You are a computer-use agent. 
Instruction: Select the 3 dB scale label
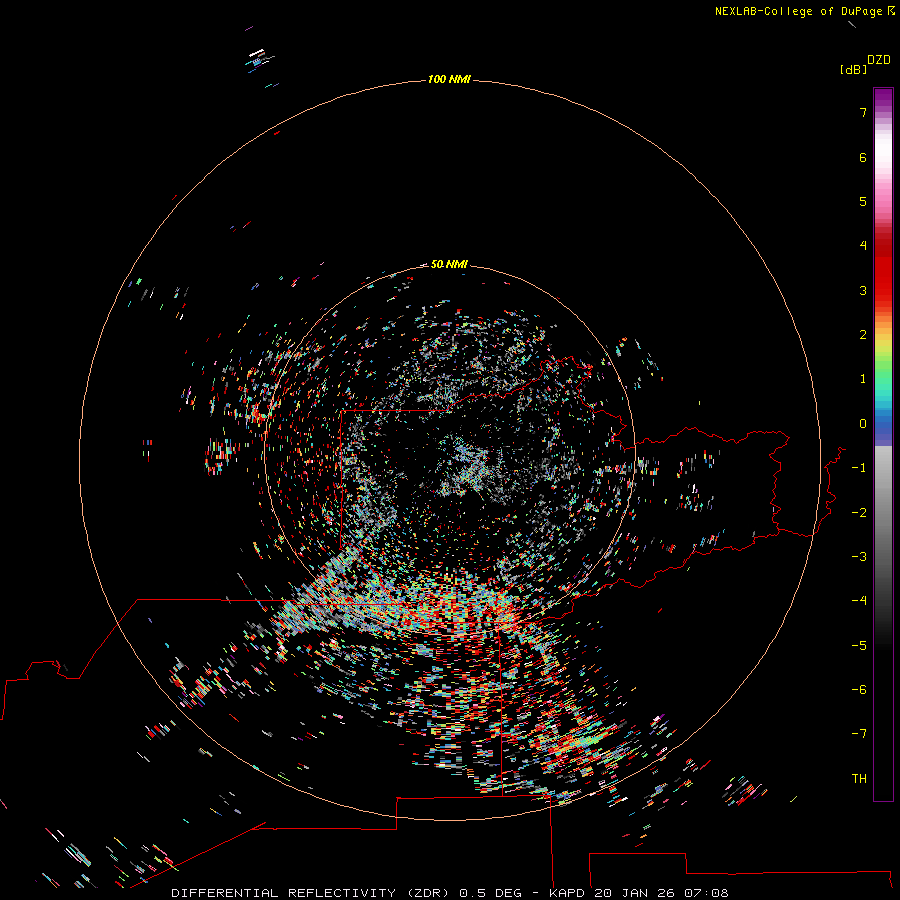(x=863, y=290)
